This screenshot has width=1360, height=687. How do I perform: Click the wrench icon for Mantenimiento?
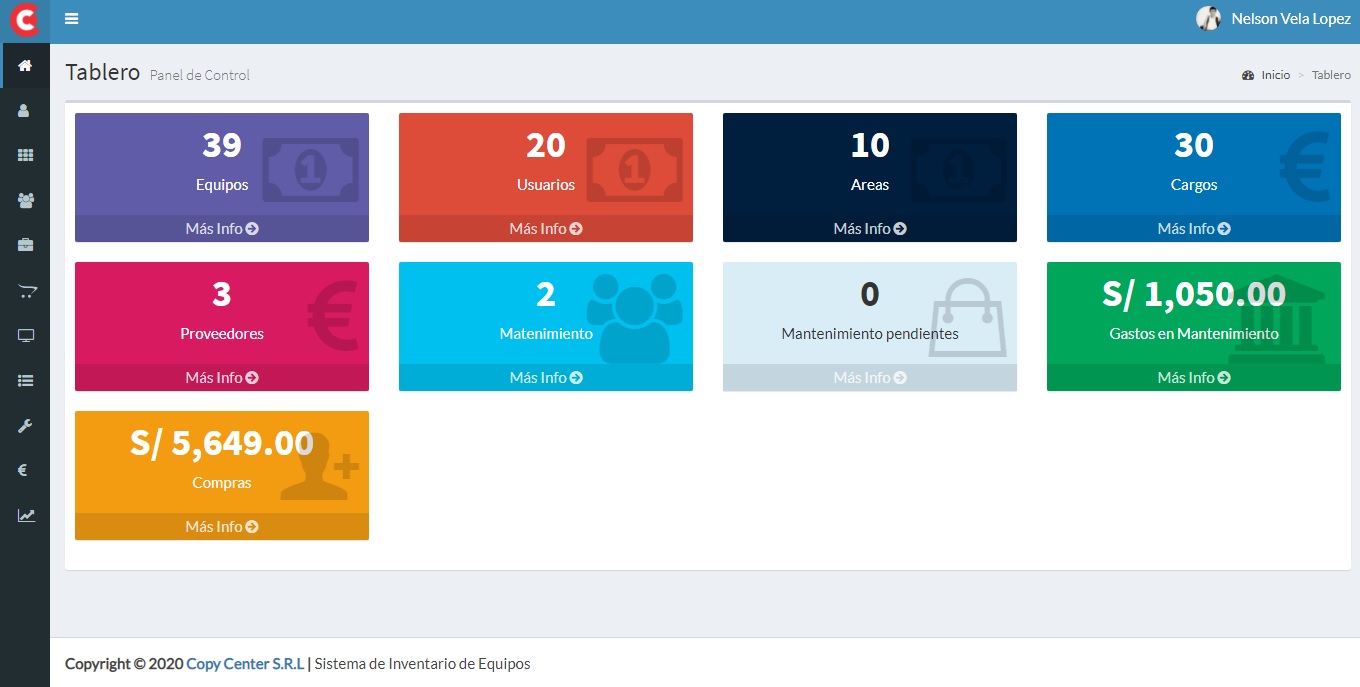(x=24, y=425)
